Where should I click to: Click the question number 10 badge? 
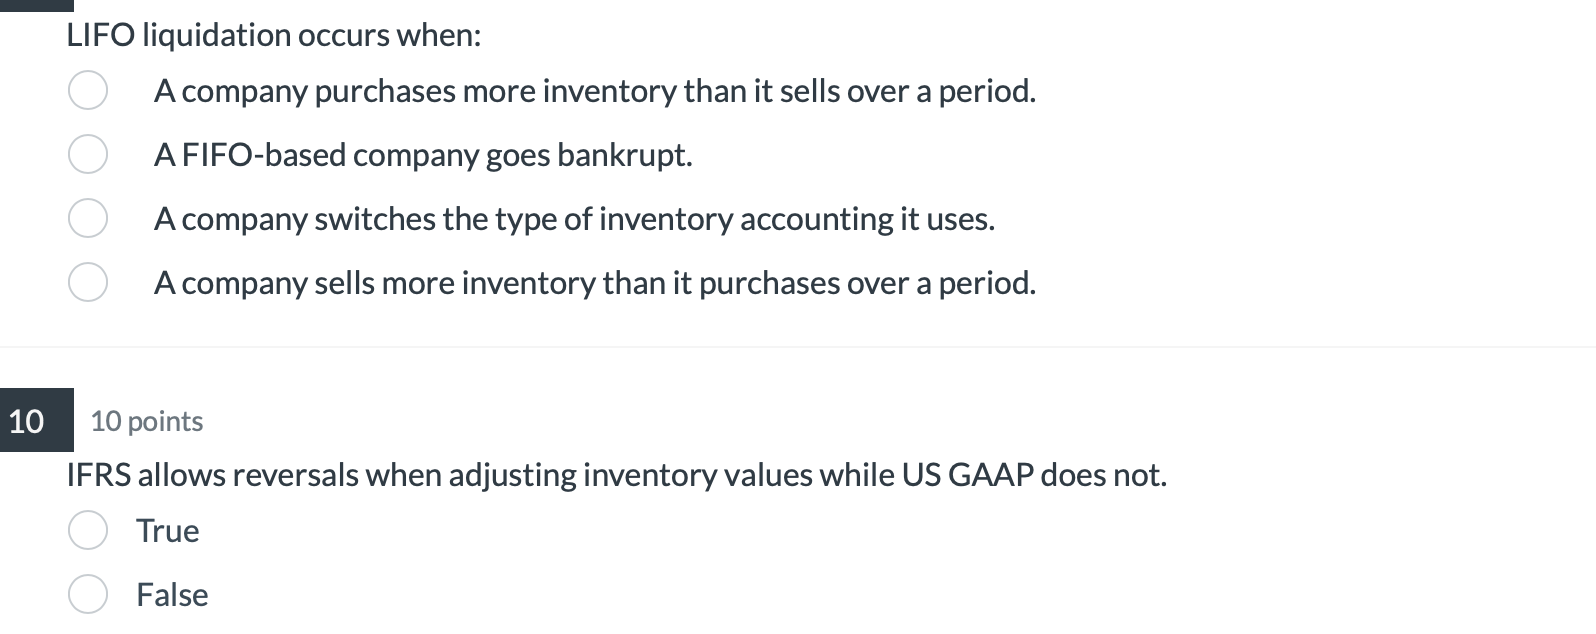click(x=27, y=421)
